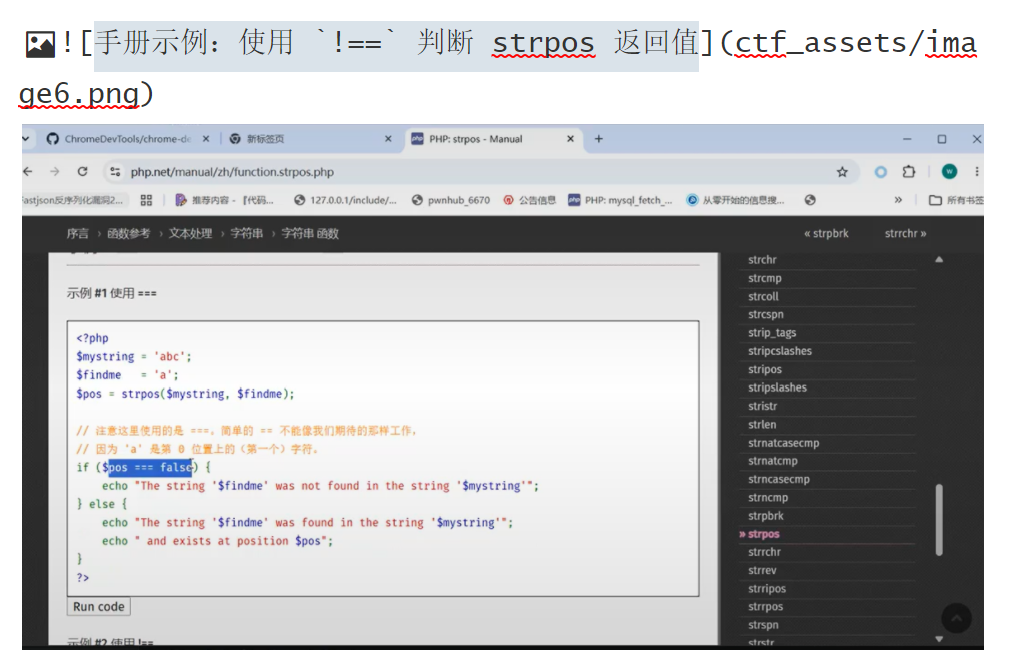Viewport: 1009px width, 663px height.
Task: Open the fastjson反序列化漏洞 bookmark
Action: [72, 200]
